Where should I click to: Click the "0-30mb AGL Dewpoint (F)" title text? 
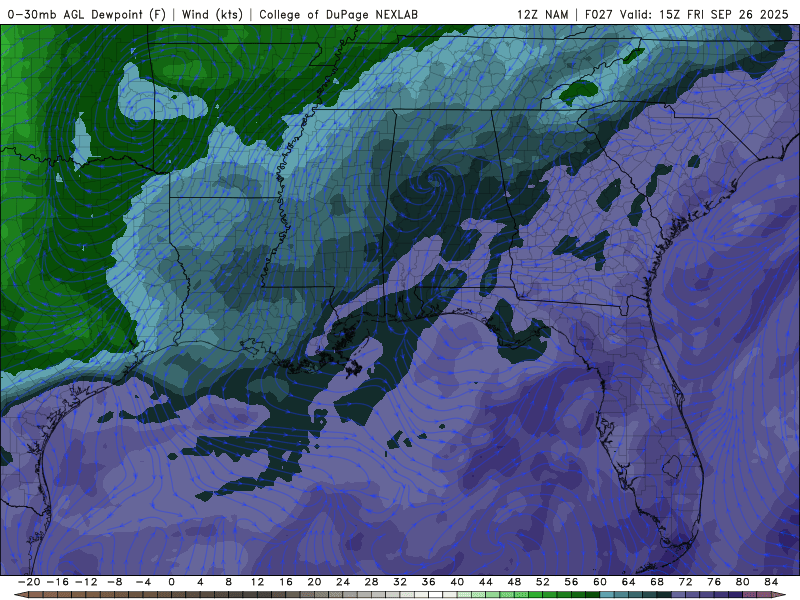[86, 14]
